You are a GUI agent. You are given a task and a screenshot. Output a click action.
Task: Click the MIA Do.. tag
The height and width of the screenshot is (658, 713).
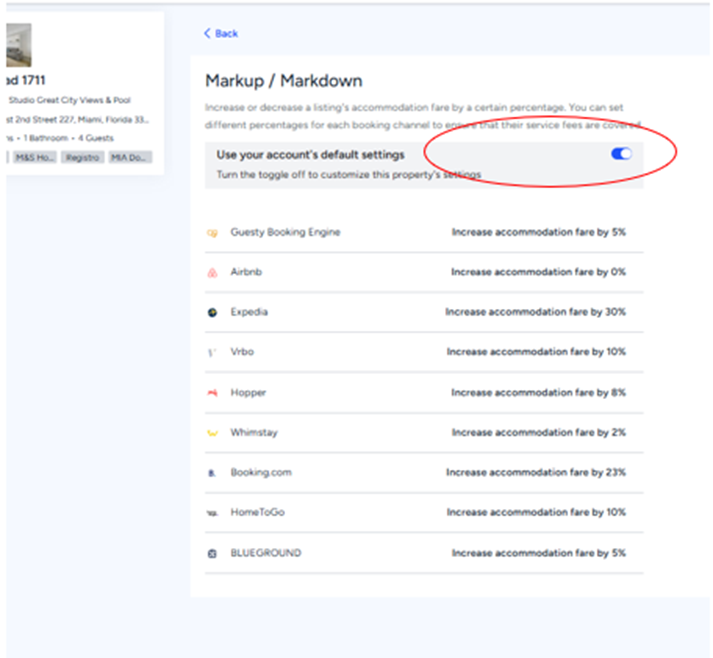click(130, 157)
